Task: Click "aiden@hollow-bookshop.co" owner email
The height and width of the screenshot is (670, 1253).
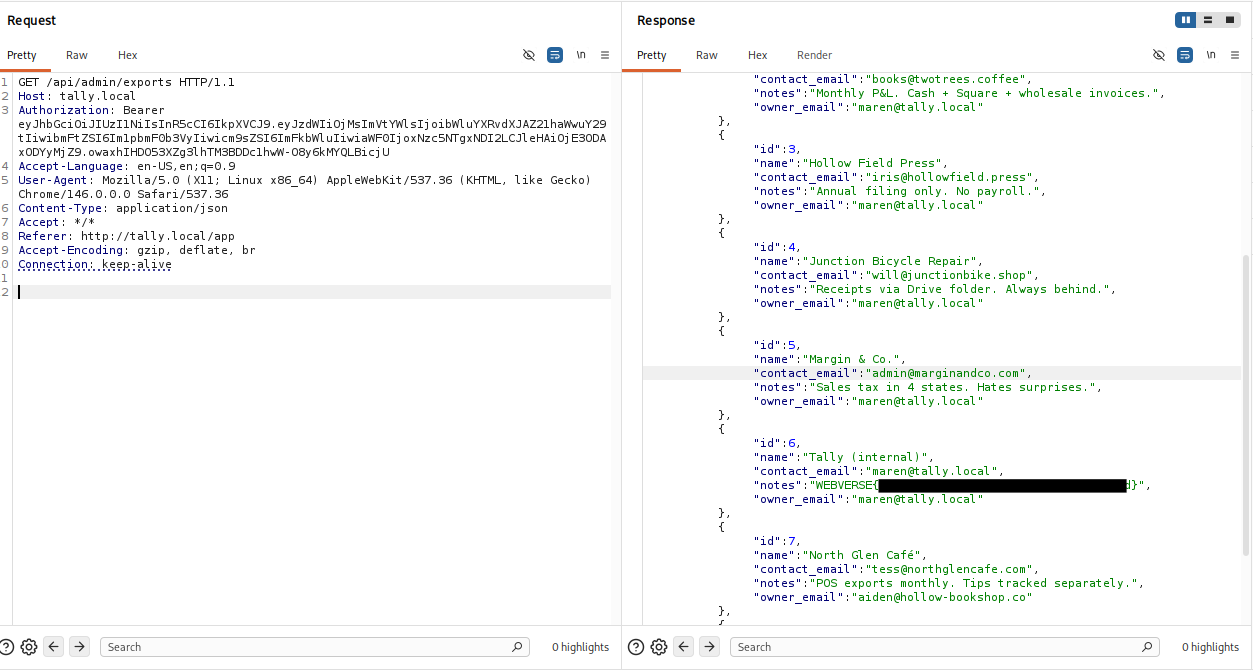Action: (940, 597)
